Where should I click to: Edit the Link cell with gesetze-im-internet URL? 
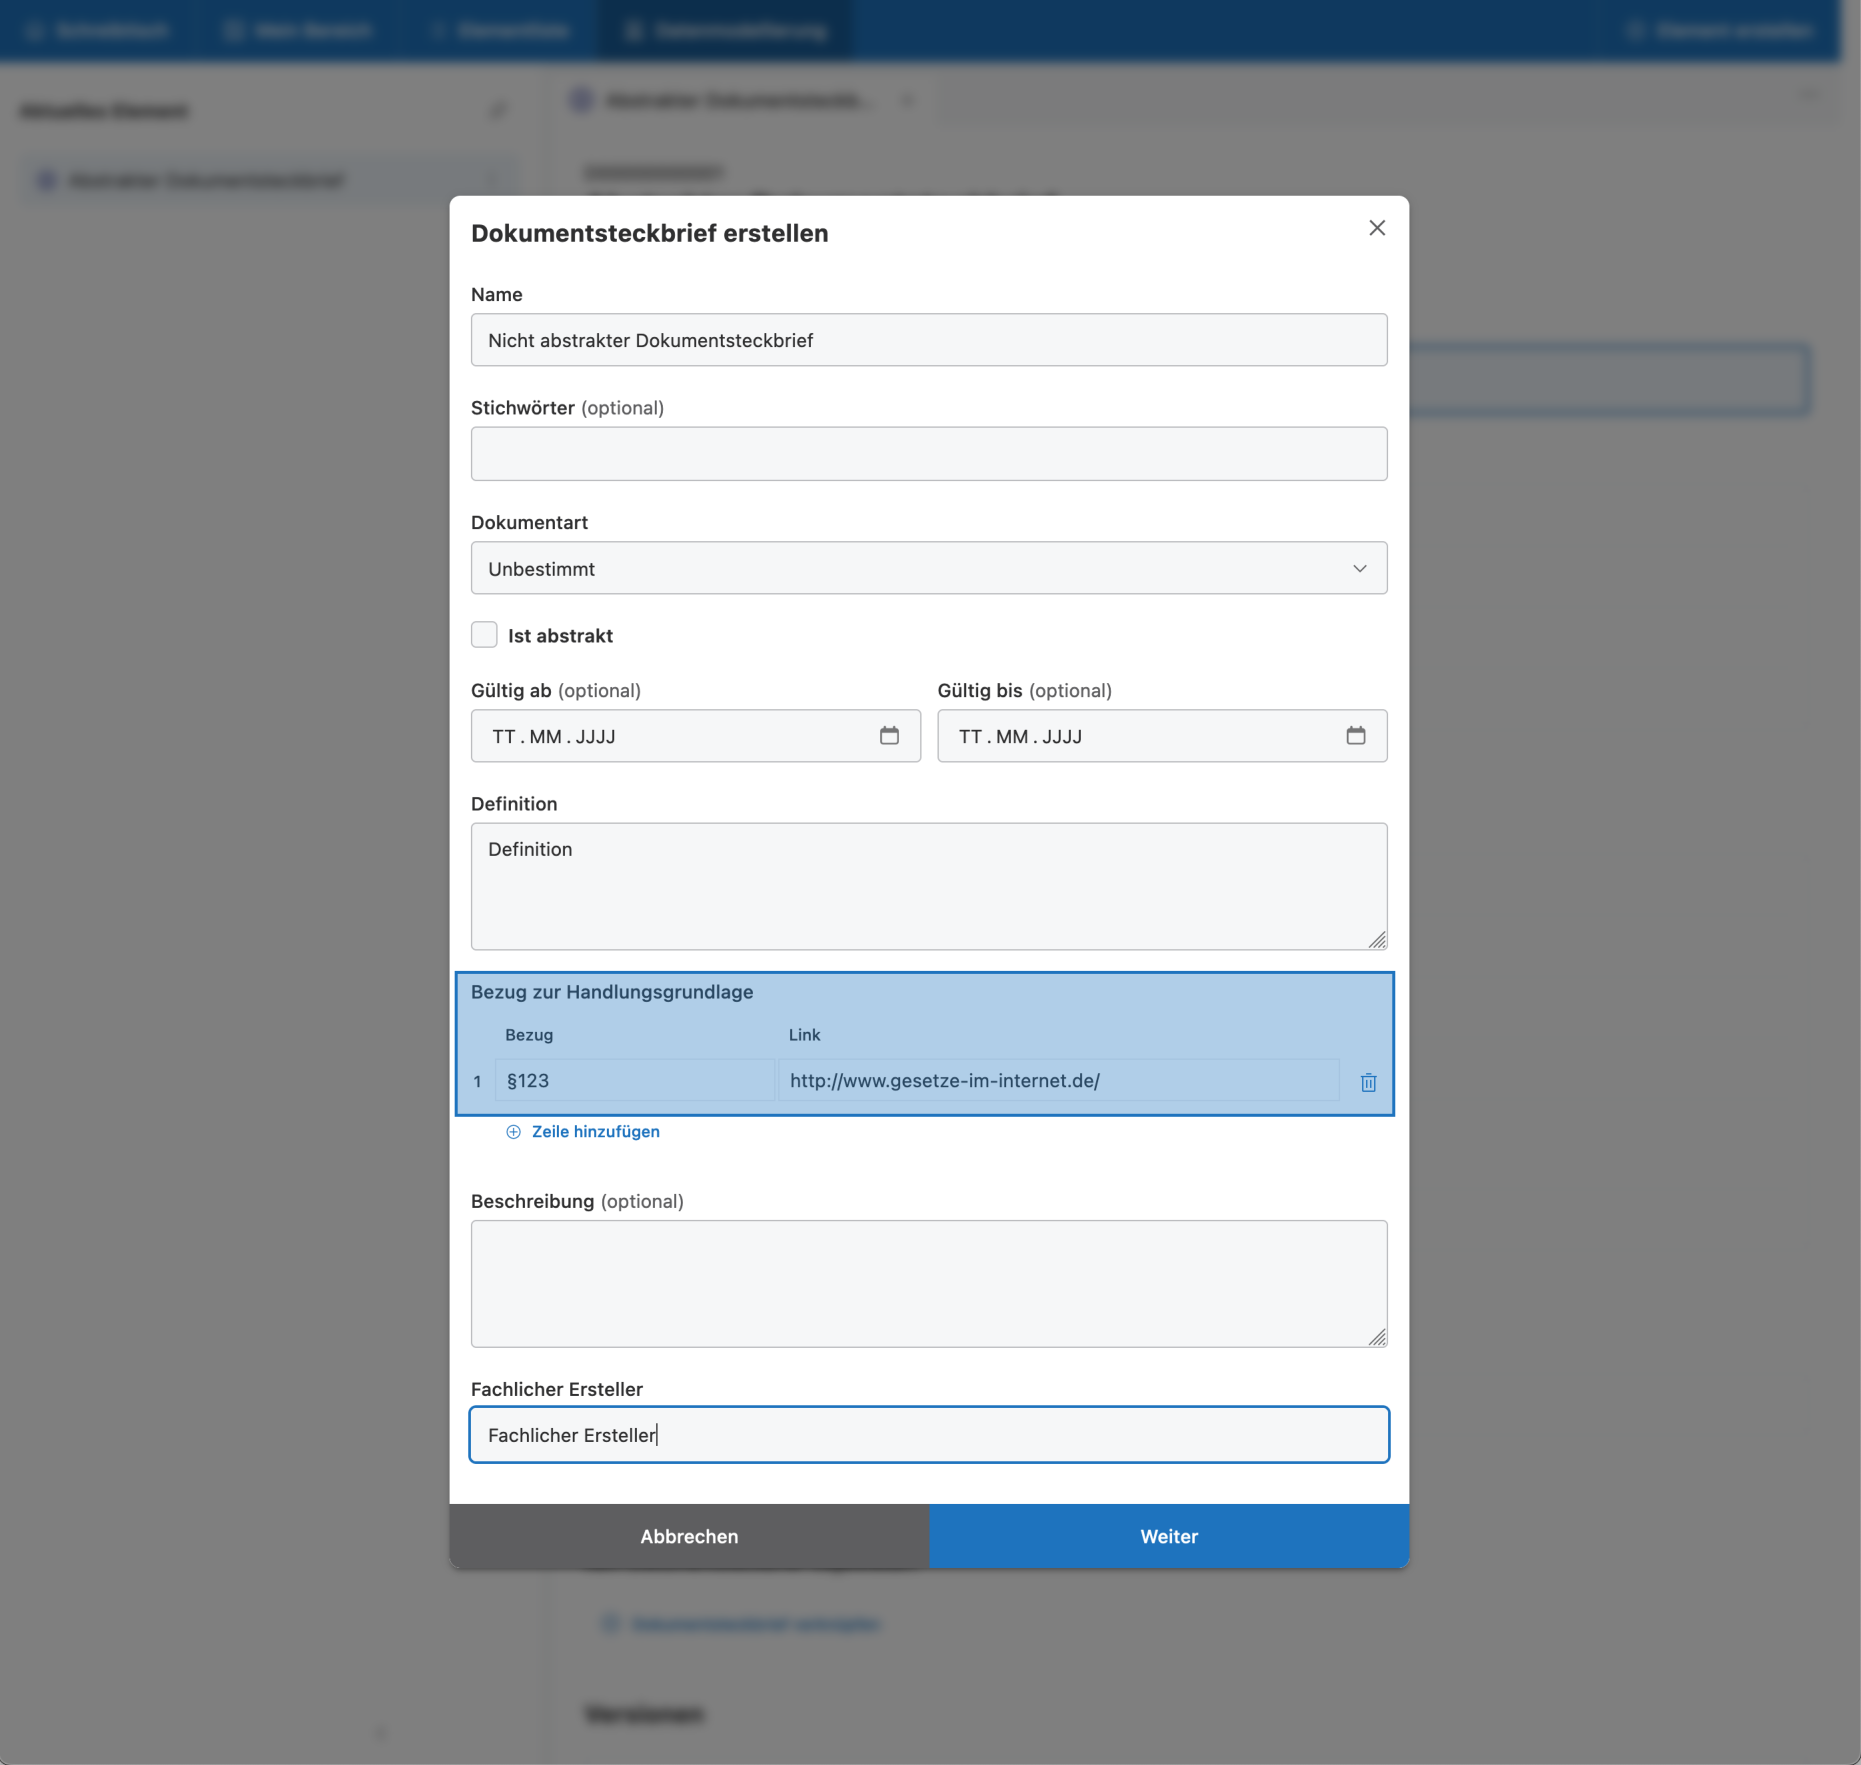(x=1058, y=1081)
